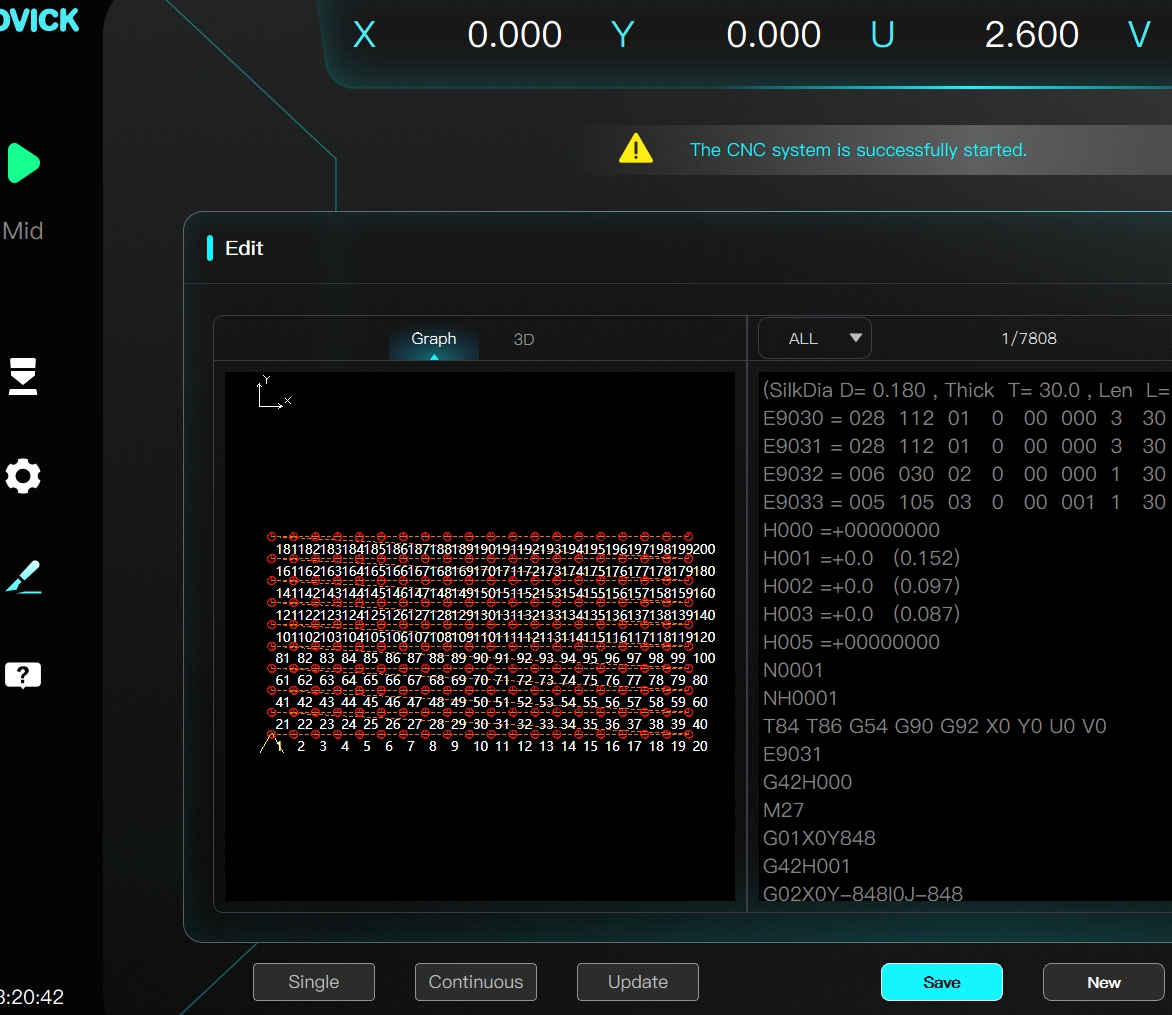Open the settings gear in sidebar

pyautogui.click(x=23, y=476)
